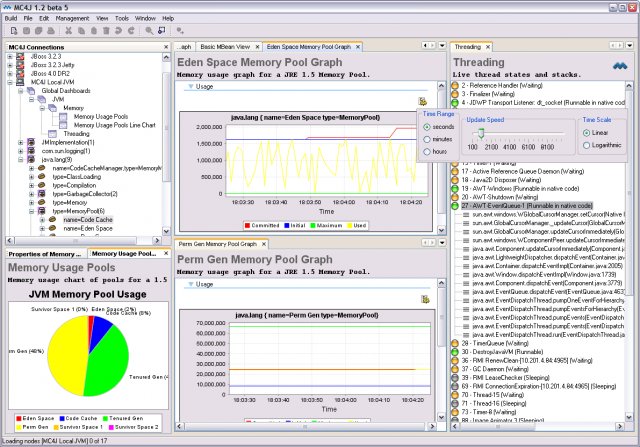This screenshot has width=640, height=447.
Task: Click the Global Dashboards folder icon
Action: pyautogui.click(x=31, y=91)
